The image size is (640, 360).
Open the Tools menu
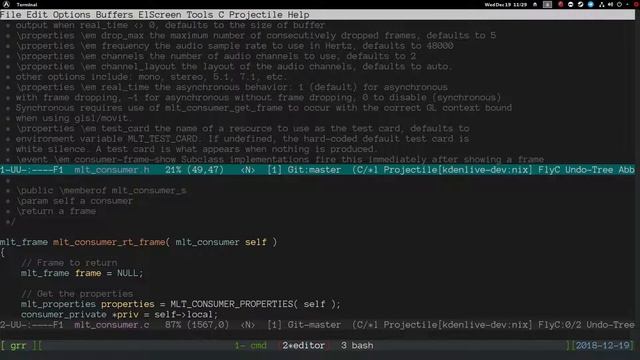tap(200, 15)
